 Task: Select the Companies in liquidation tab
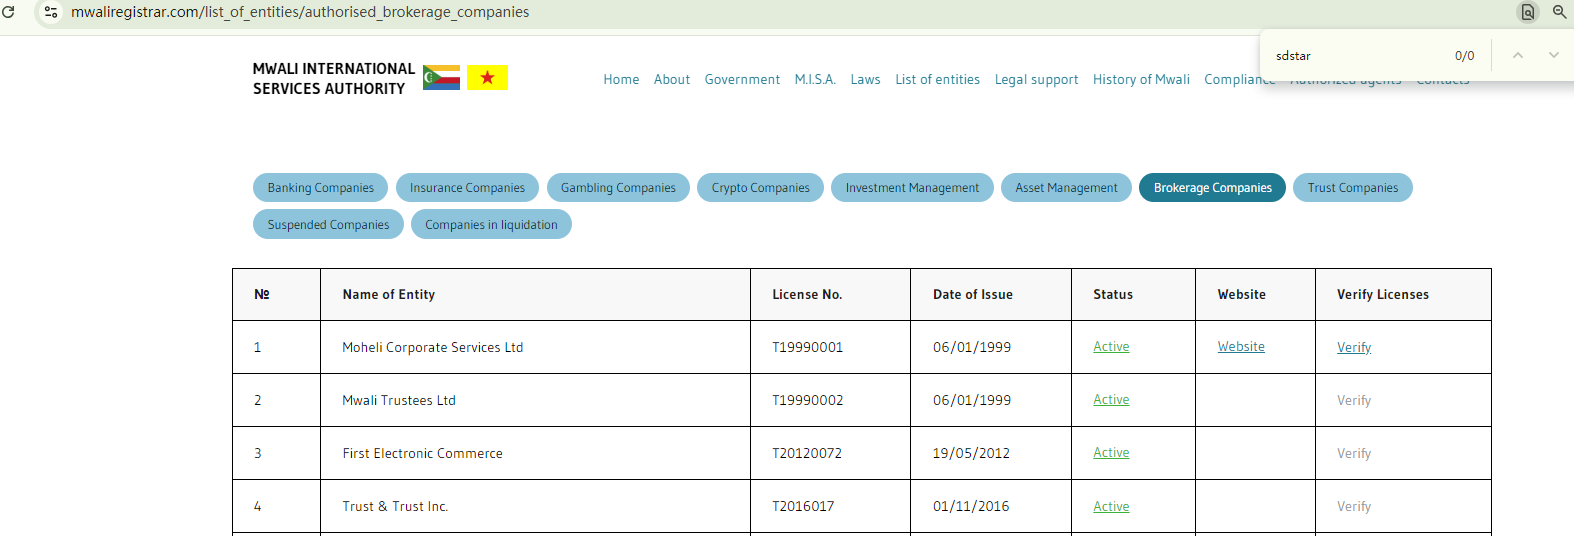coord(491,225)
